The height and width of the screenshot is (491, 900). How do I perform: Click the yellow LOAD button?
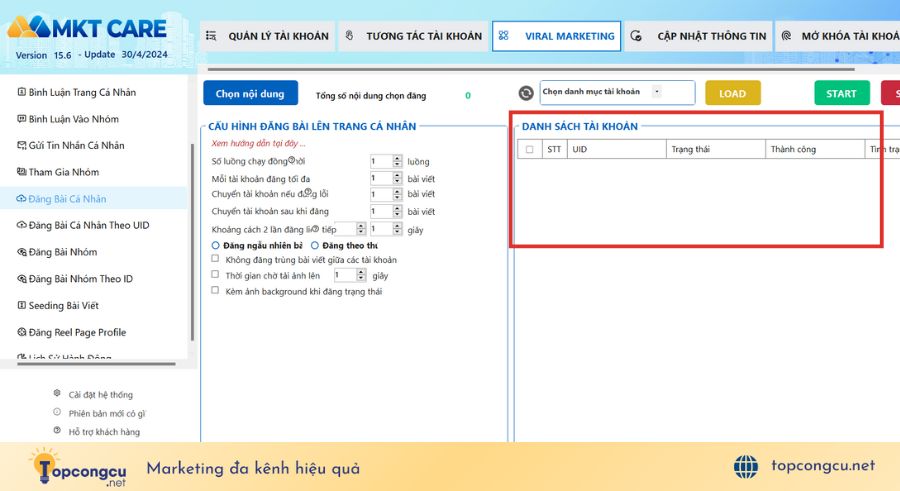[x=733, y=93]
